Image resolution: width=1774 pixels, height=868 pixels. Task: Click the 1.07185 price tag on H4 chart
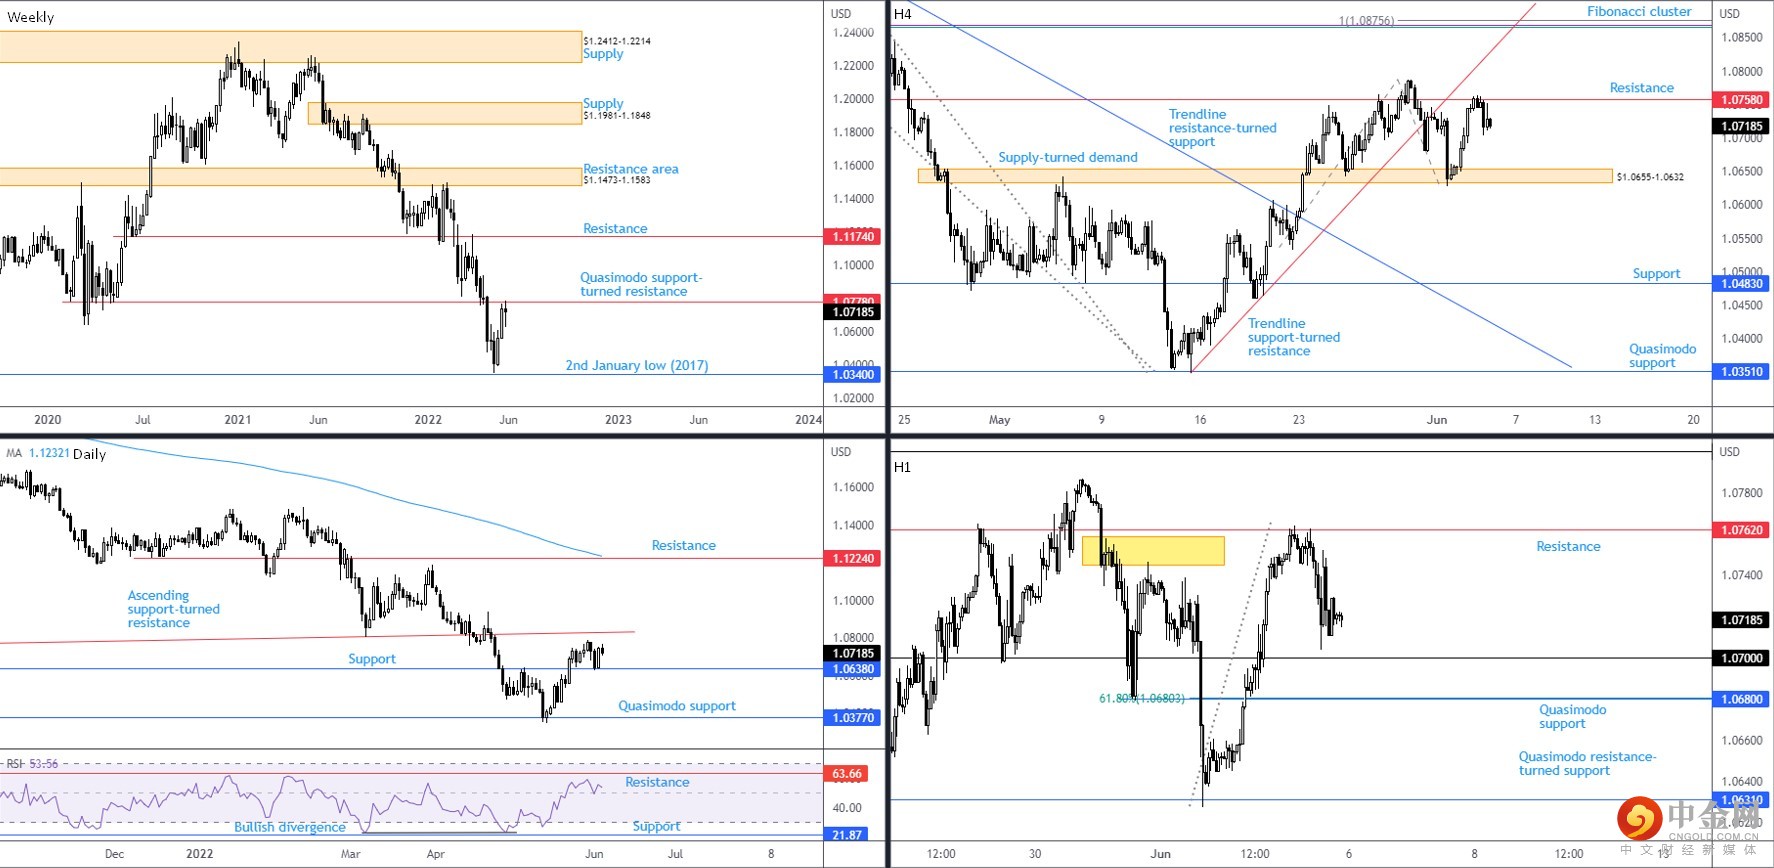1742,127
